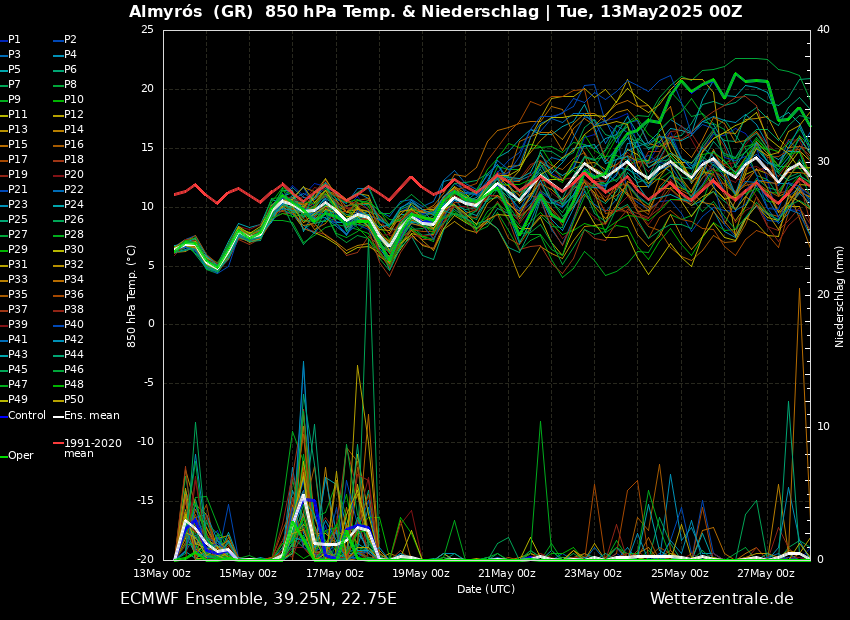Select the P50 legend entry
The width and height of the screenshot is (850, 620).
click(x=74, y=400)
